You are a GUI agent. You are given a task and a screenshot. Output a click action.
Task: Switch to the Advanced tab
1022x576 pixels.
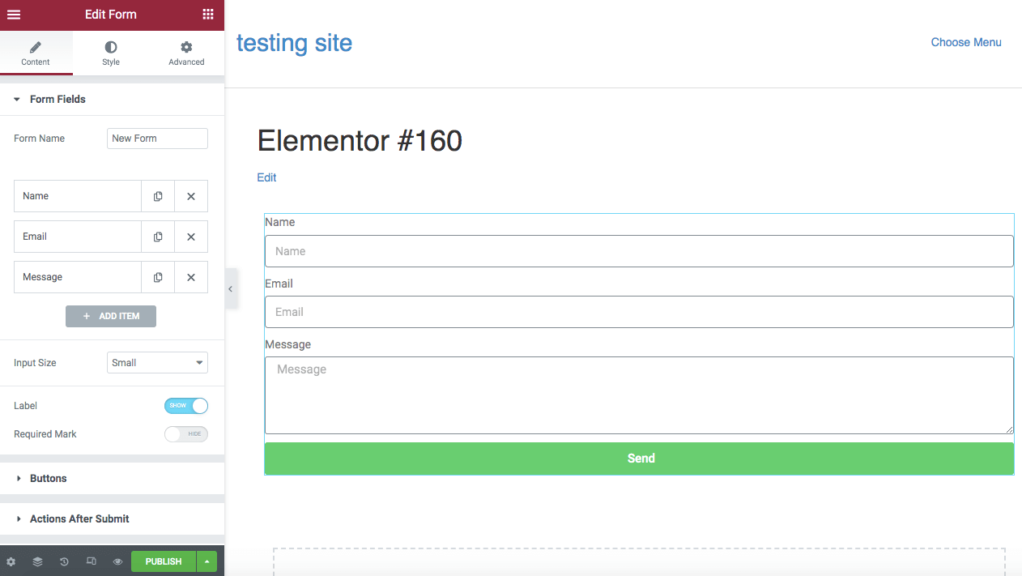186,53
